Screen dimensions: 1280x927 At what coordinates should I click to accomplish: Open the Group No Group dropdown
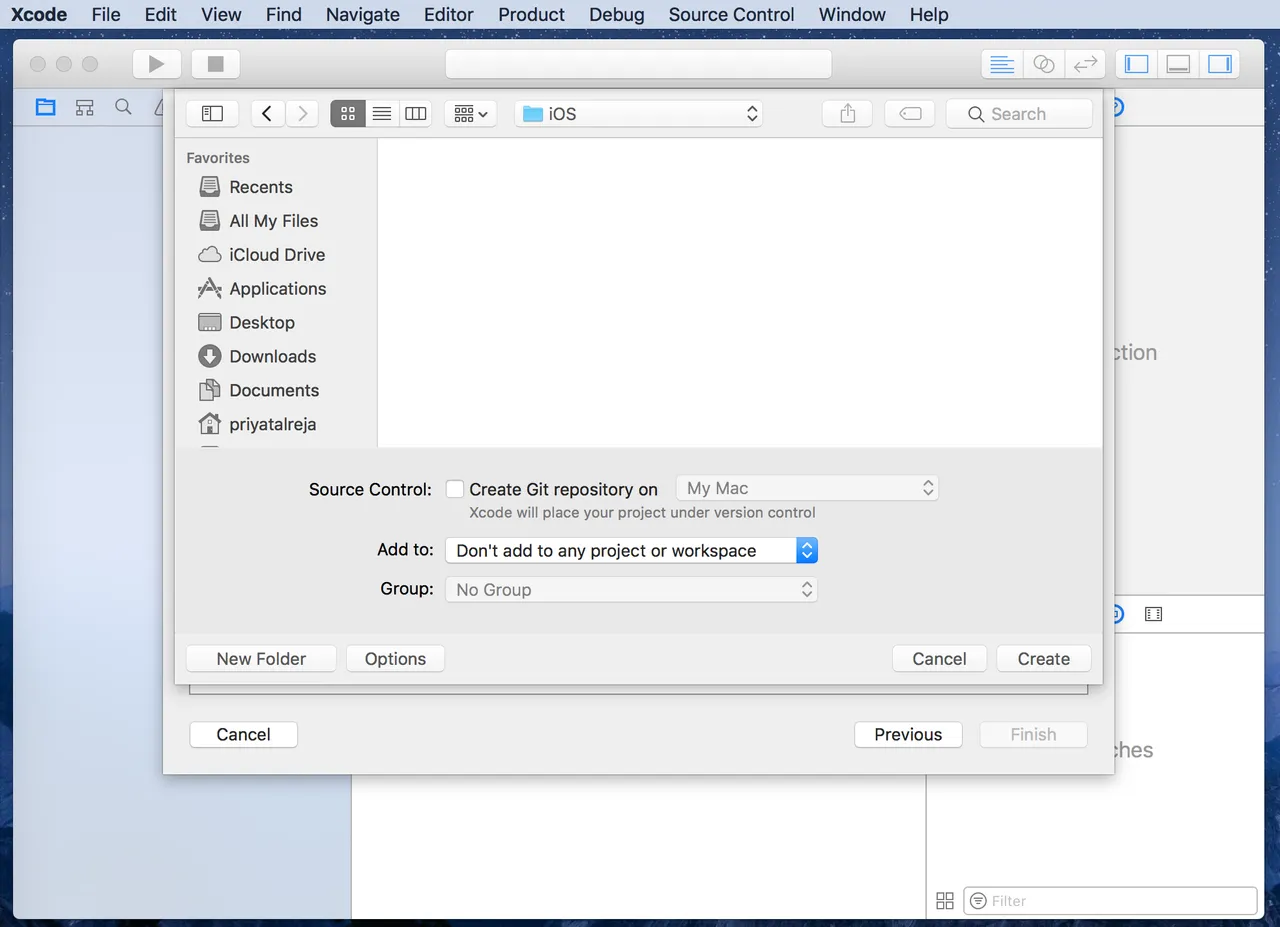[x=632, y=589]
